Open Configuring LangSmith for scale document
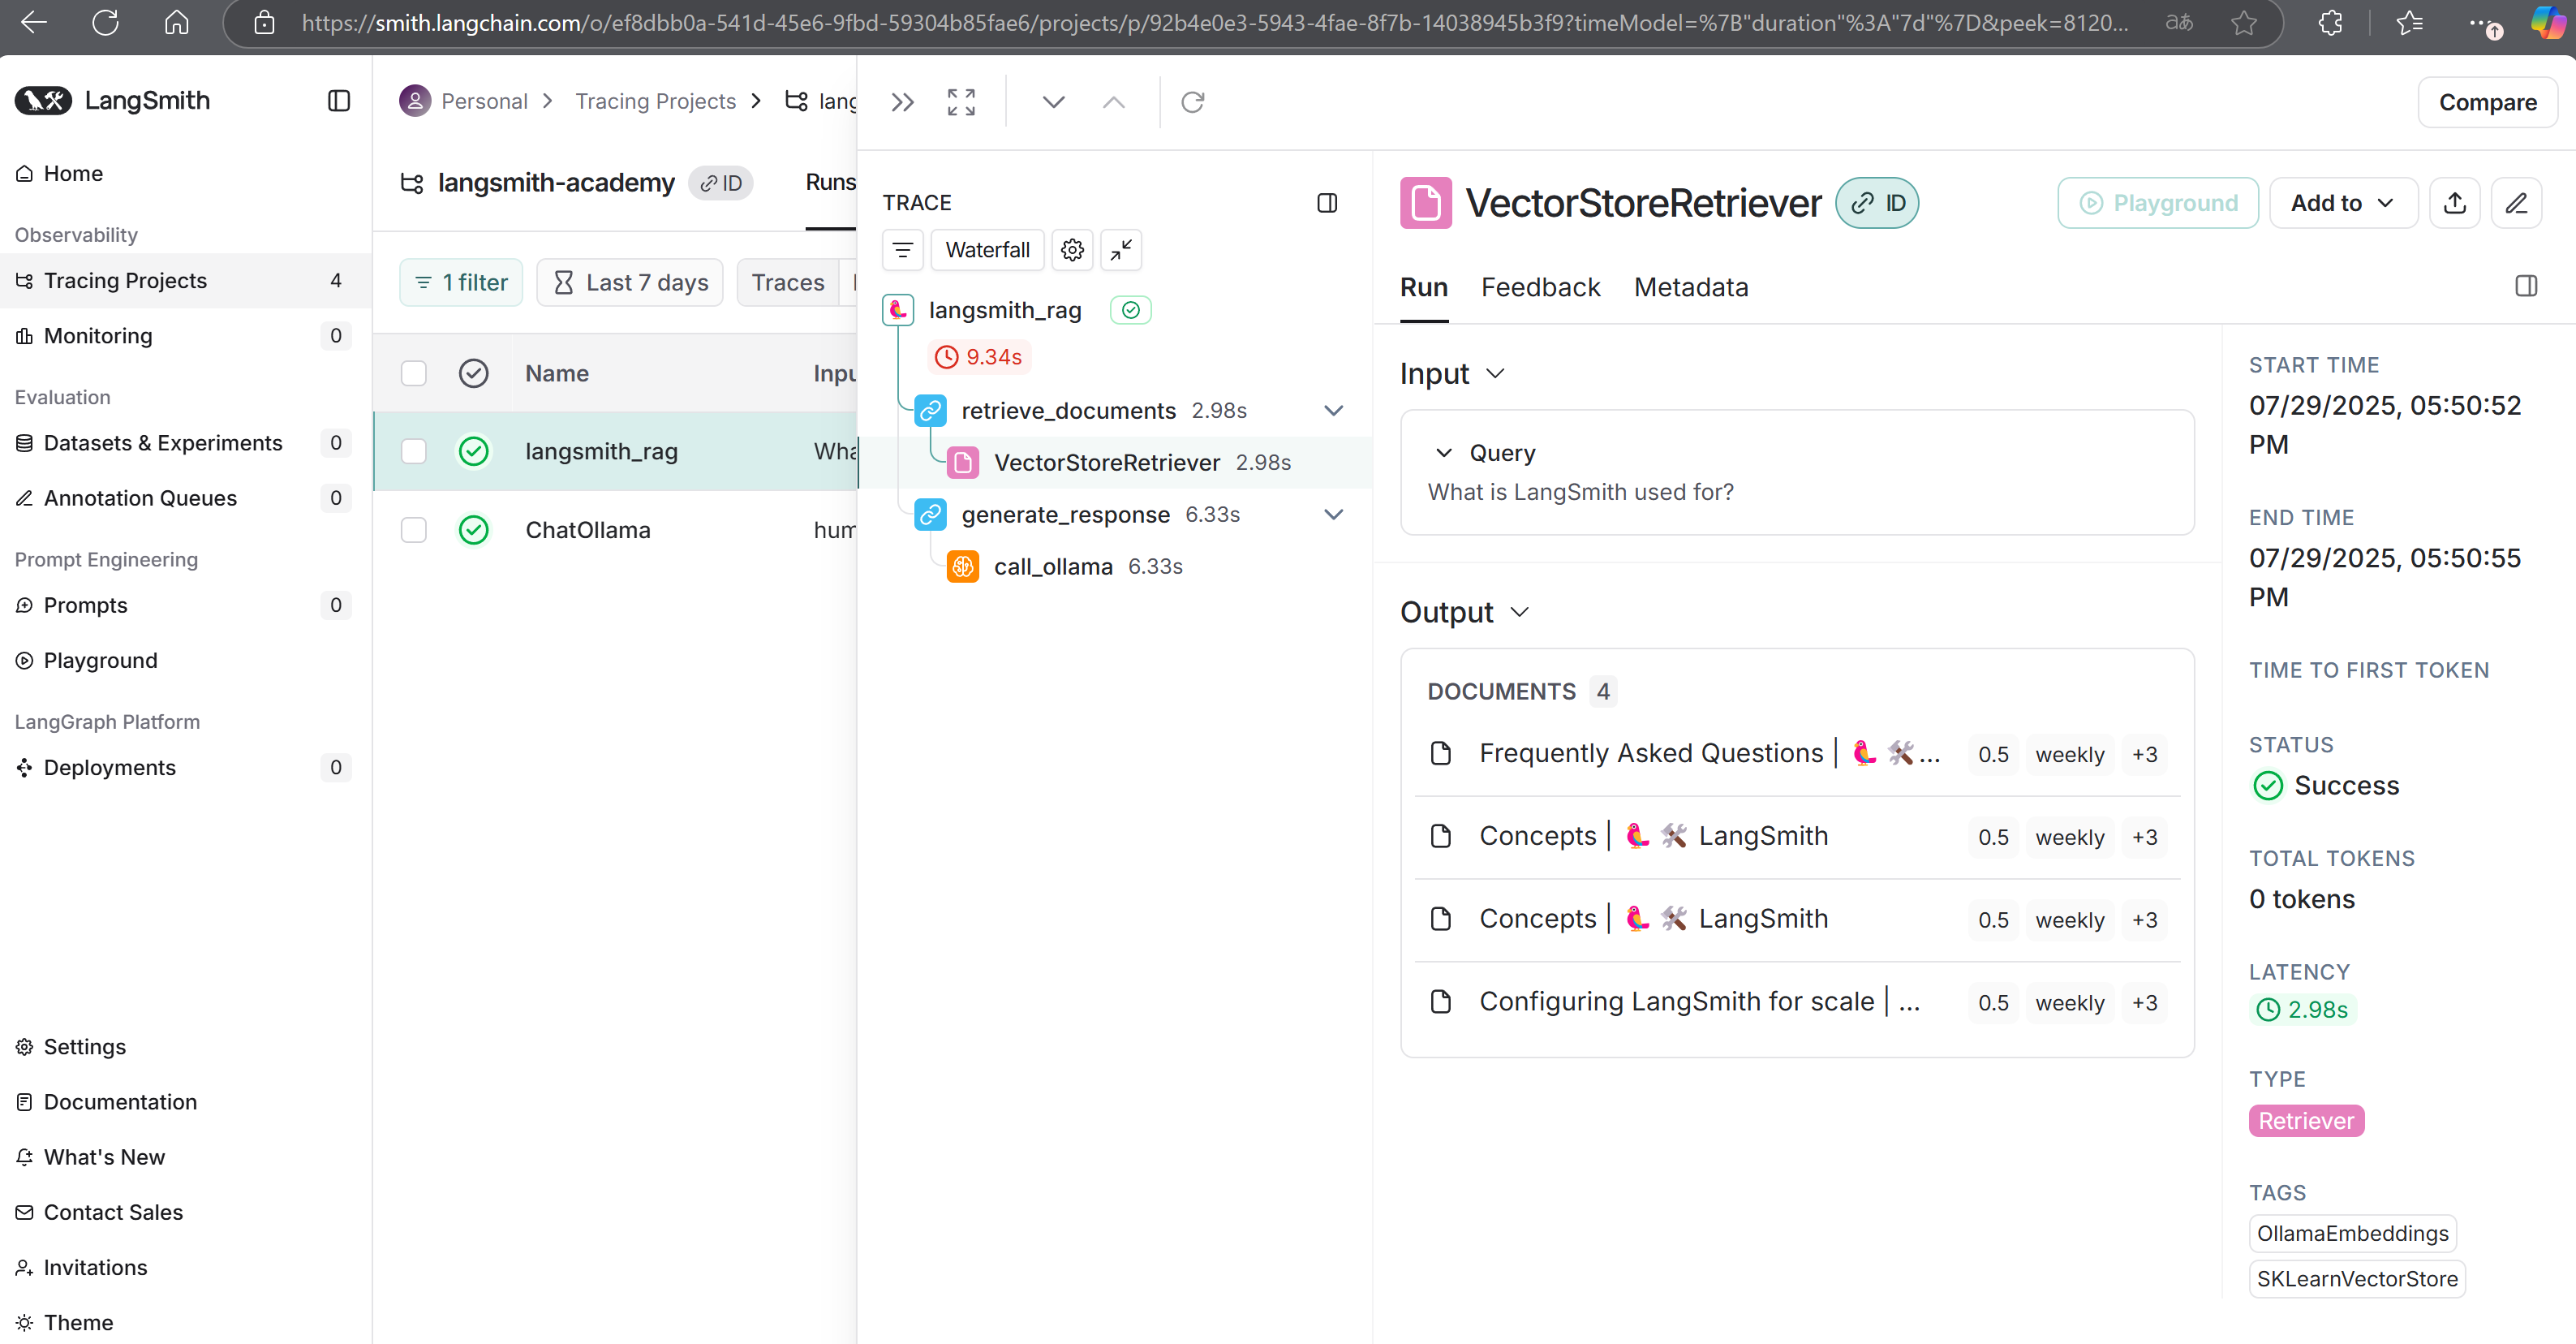The image size is (2576, 1344). (1797, 1002)
